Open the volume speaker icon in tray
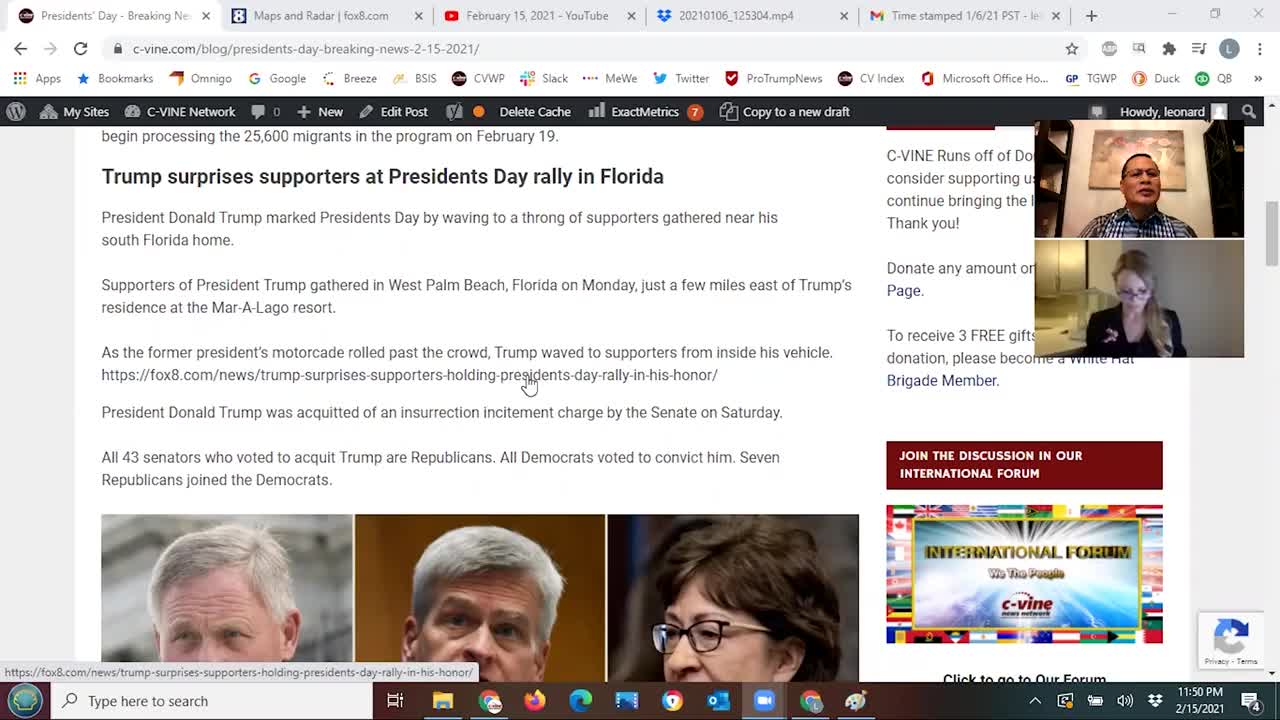 pos(1125,700)
